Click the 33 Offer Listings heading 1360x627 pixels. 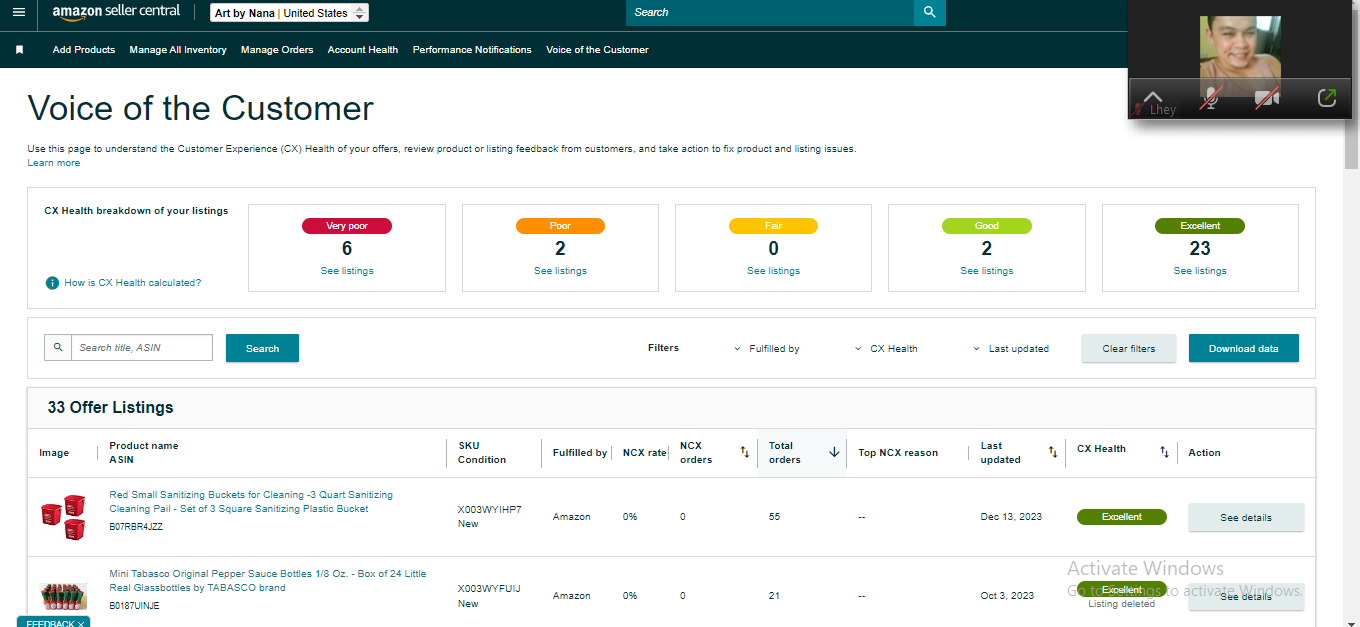click(110, 408)
